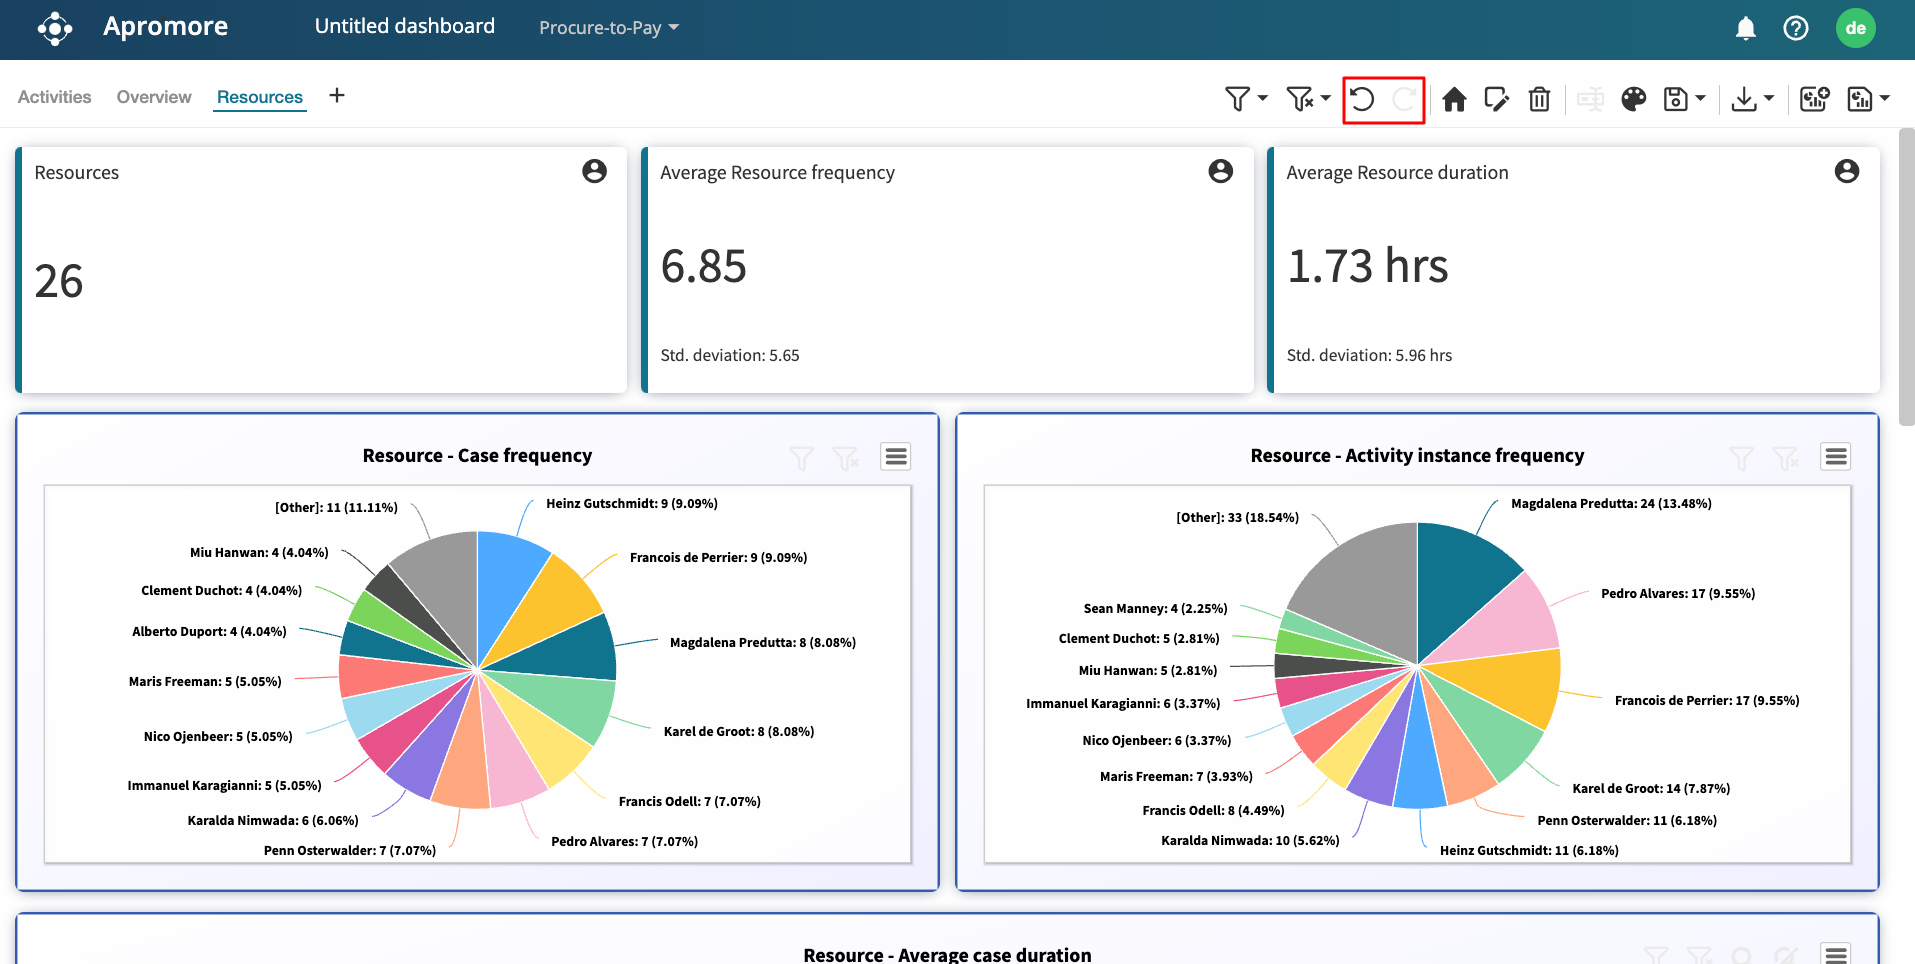
Task: Add a new tab with plus button
Action: click(337, 96)
